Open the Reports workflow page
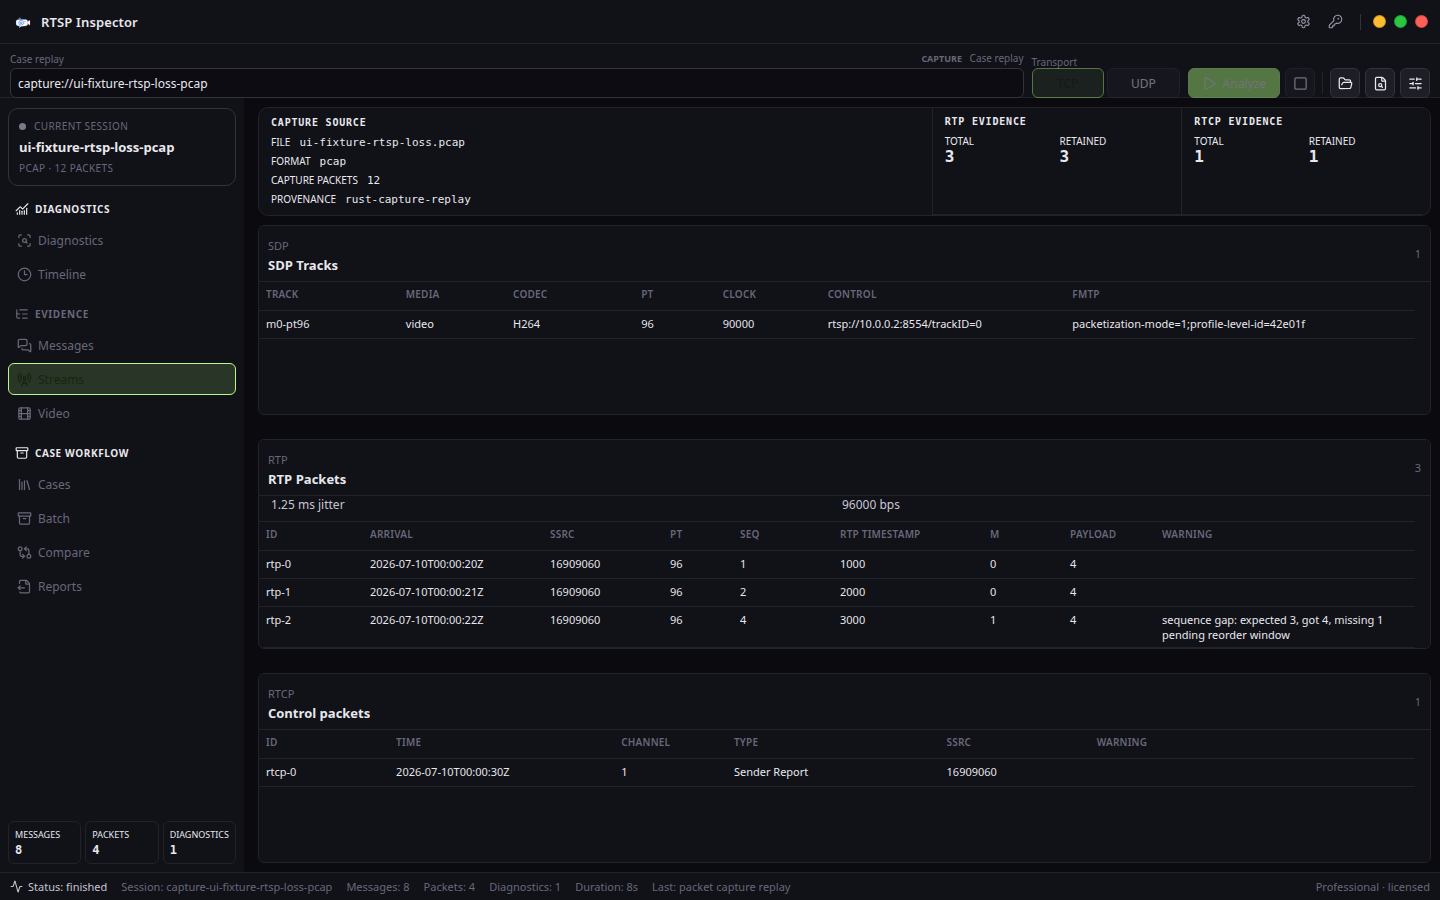Screen dimensions: 1440x900 point(122,587)
